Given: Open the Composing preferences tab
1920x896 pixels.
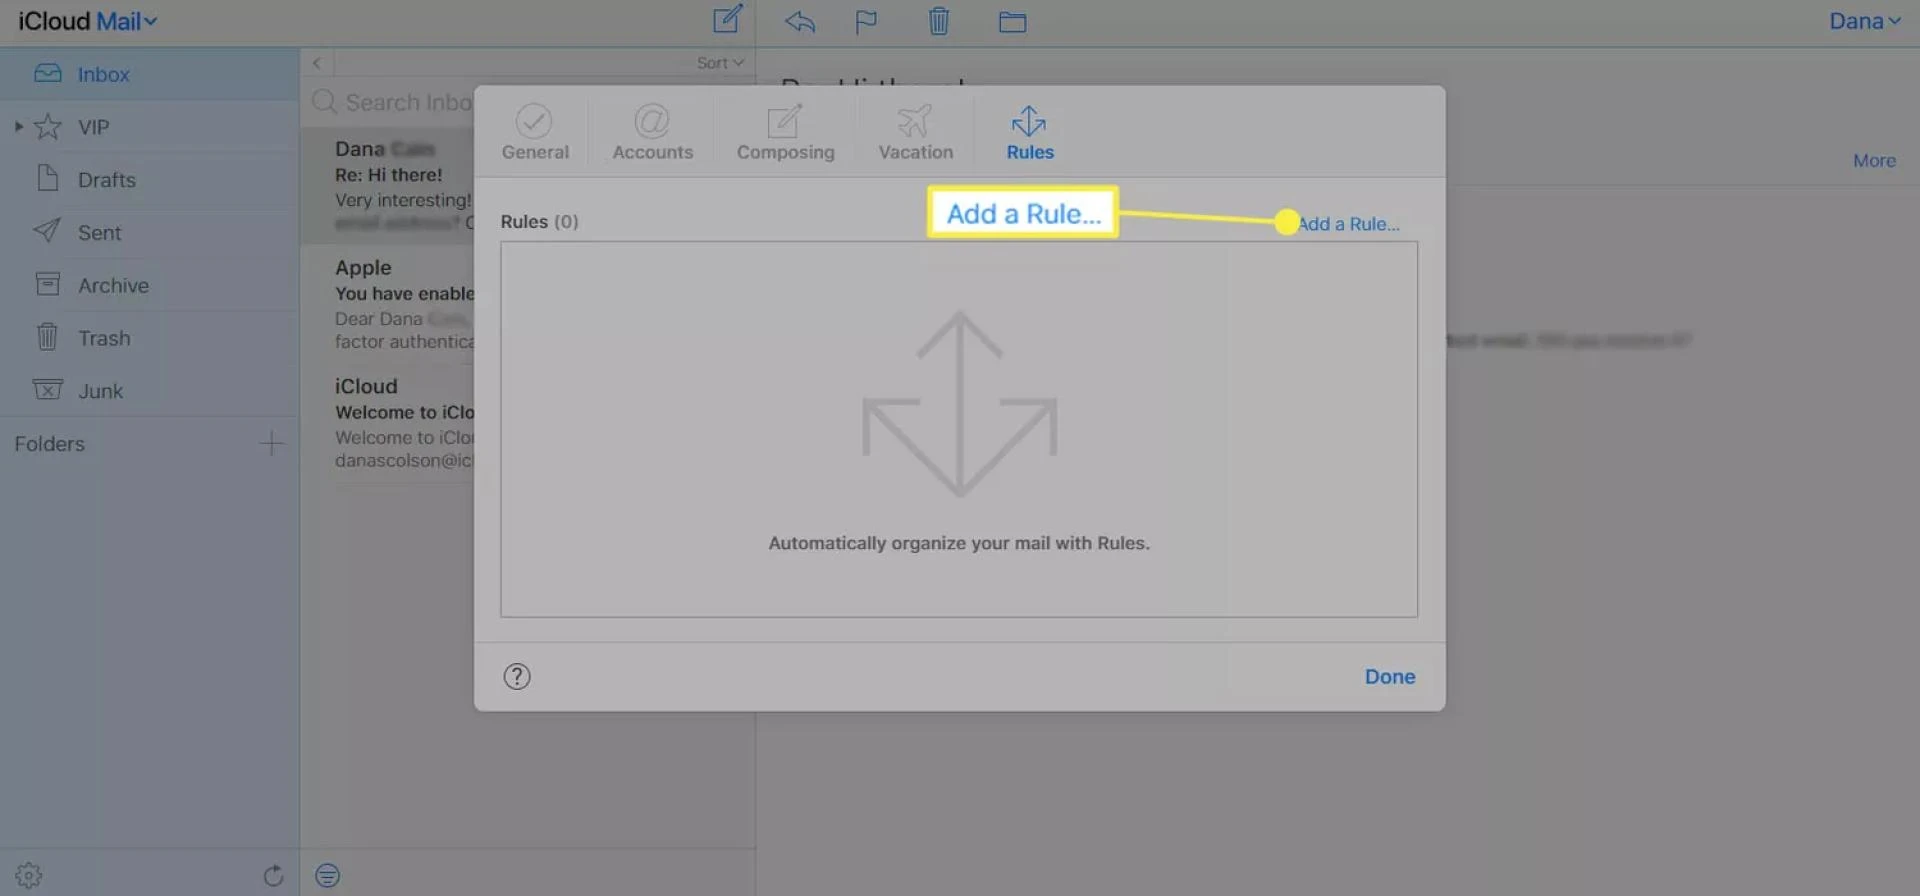Looking at the screenshot, I should click(x=785, y=132).
